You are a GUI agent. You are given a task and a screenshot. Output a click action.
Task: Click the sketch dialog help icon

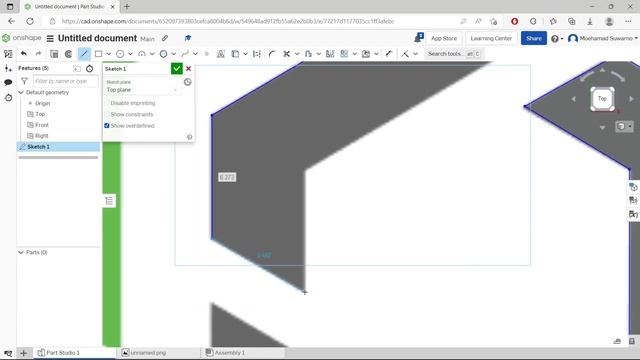[x=189, y=137]
